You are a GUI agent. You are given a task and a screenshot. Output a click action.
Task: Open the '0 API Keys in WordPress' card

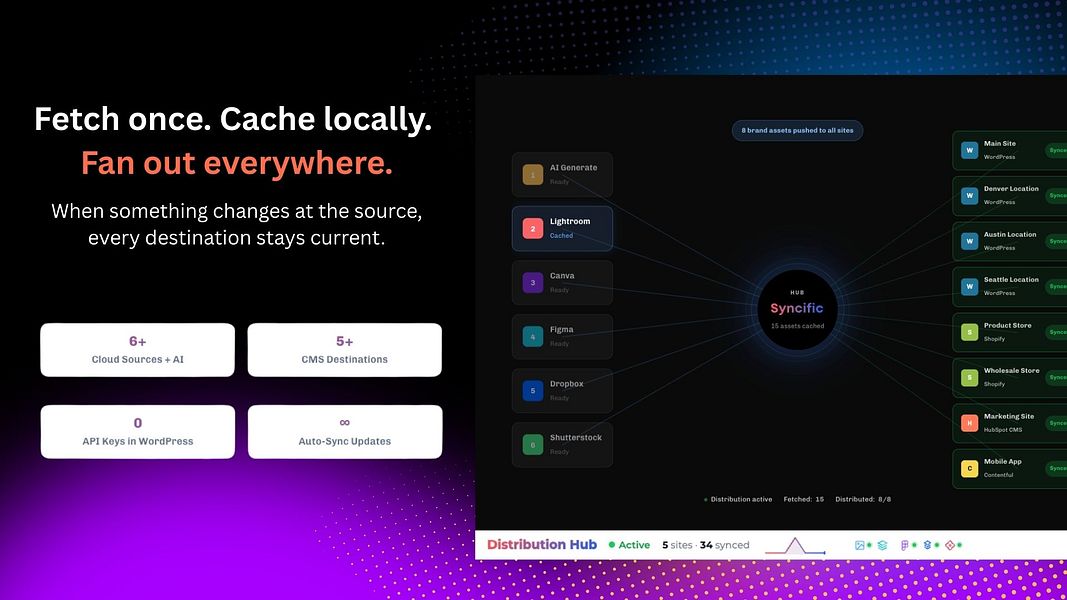(x=137, y=431)
